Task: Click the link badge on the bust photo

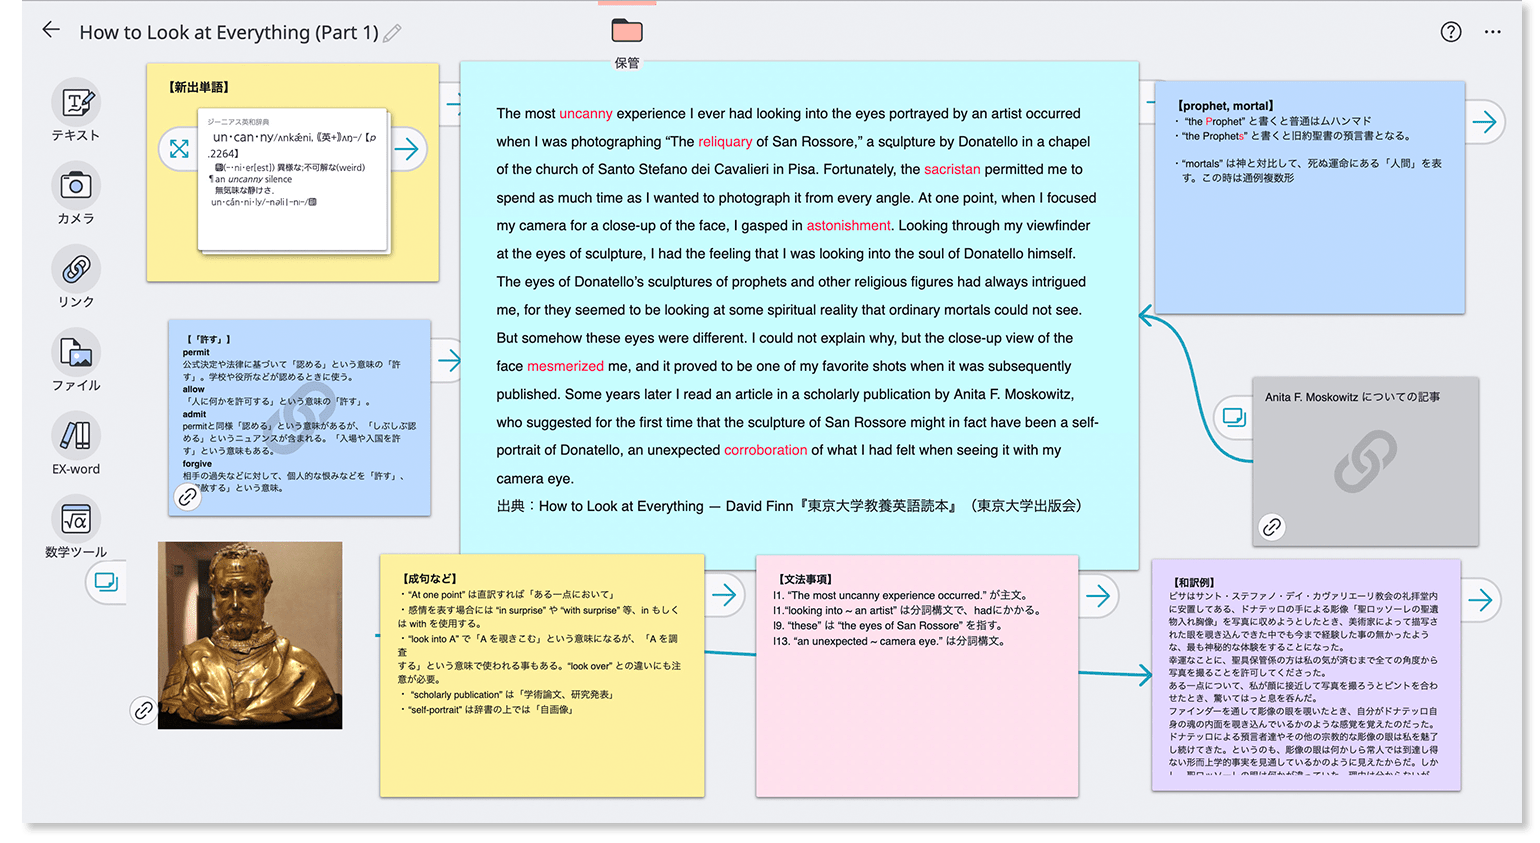Action: (143, 710)
